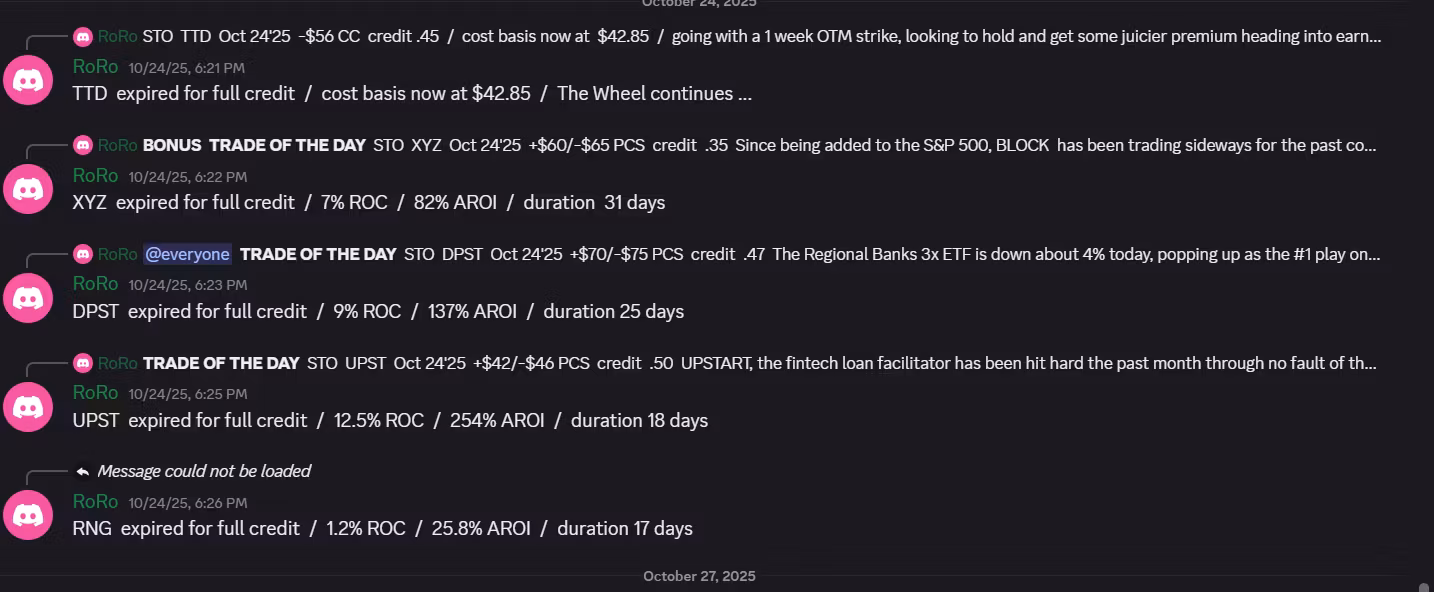Click the 'Message could not be loaded' text
Screen dimensions: 1434x592
pyautogui.click(x=204, y=471)
